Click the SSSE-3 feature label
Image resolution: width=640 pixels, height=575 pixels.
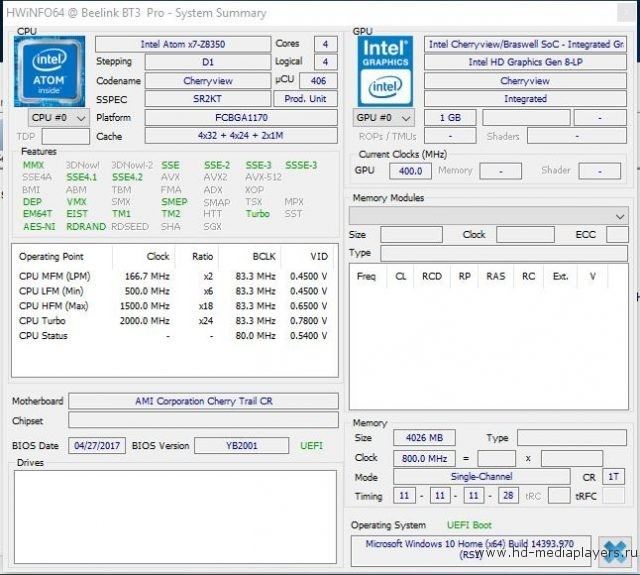(301, 165)
